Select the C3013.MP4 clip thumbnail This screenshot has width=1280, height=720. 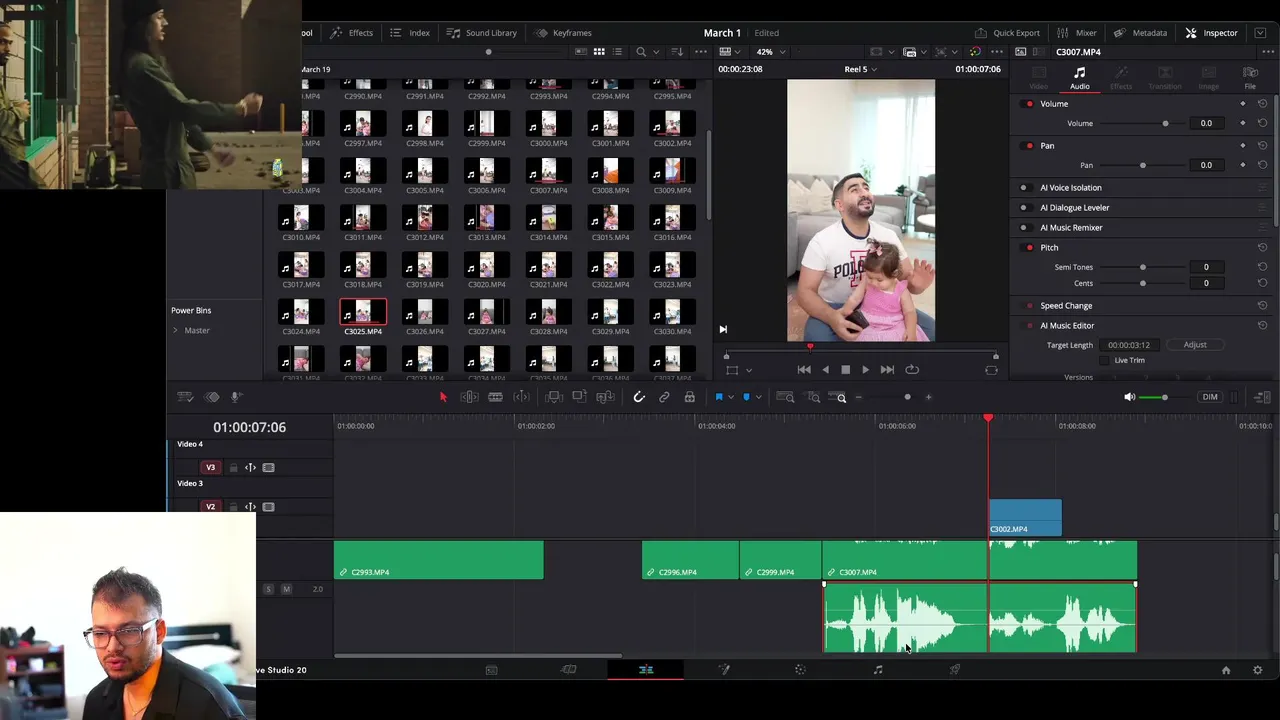pos(486,220)
